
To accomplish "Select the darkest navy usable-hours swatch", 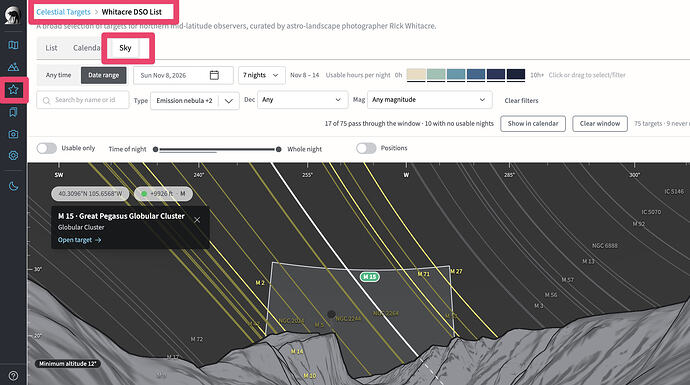I will click(516, 74).
